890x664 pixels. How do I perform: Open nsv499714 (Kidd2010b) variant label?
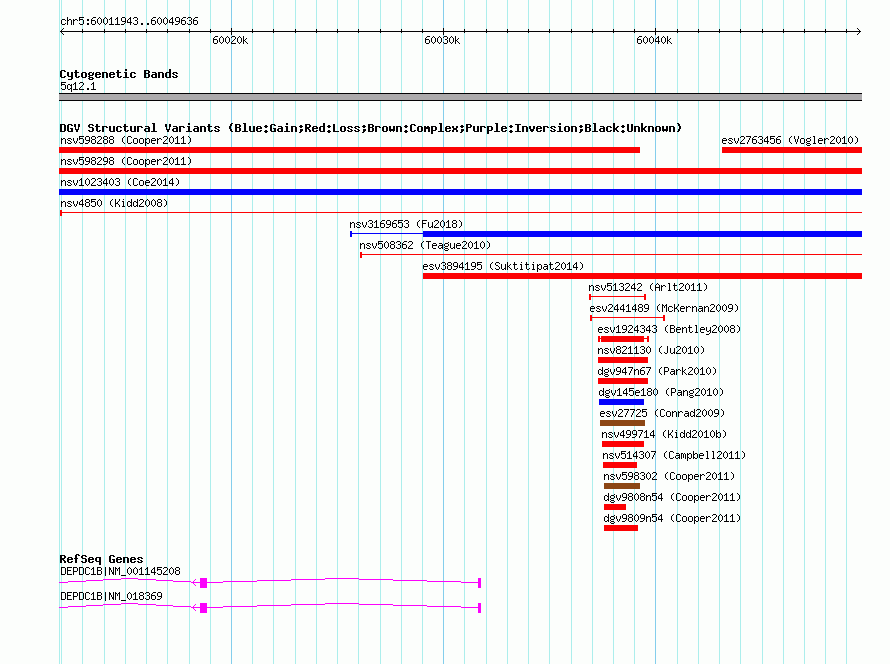click(664, 434)
